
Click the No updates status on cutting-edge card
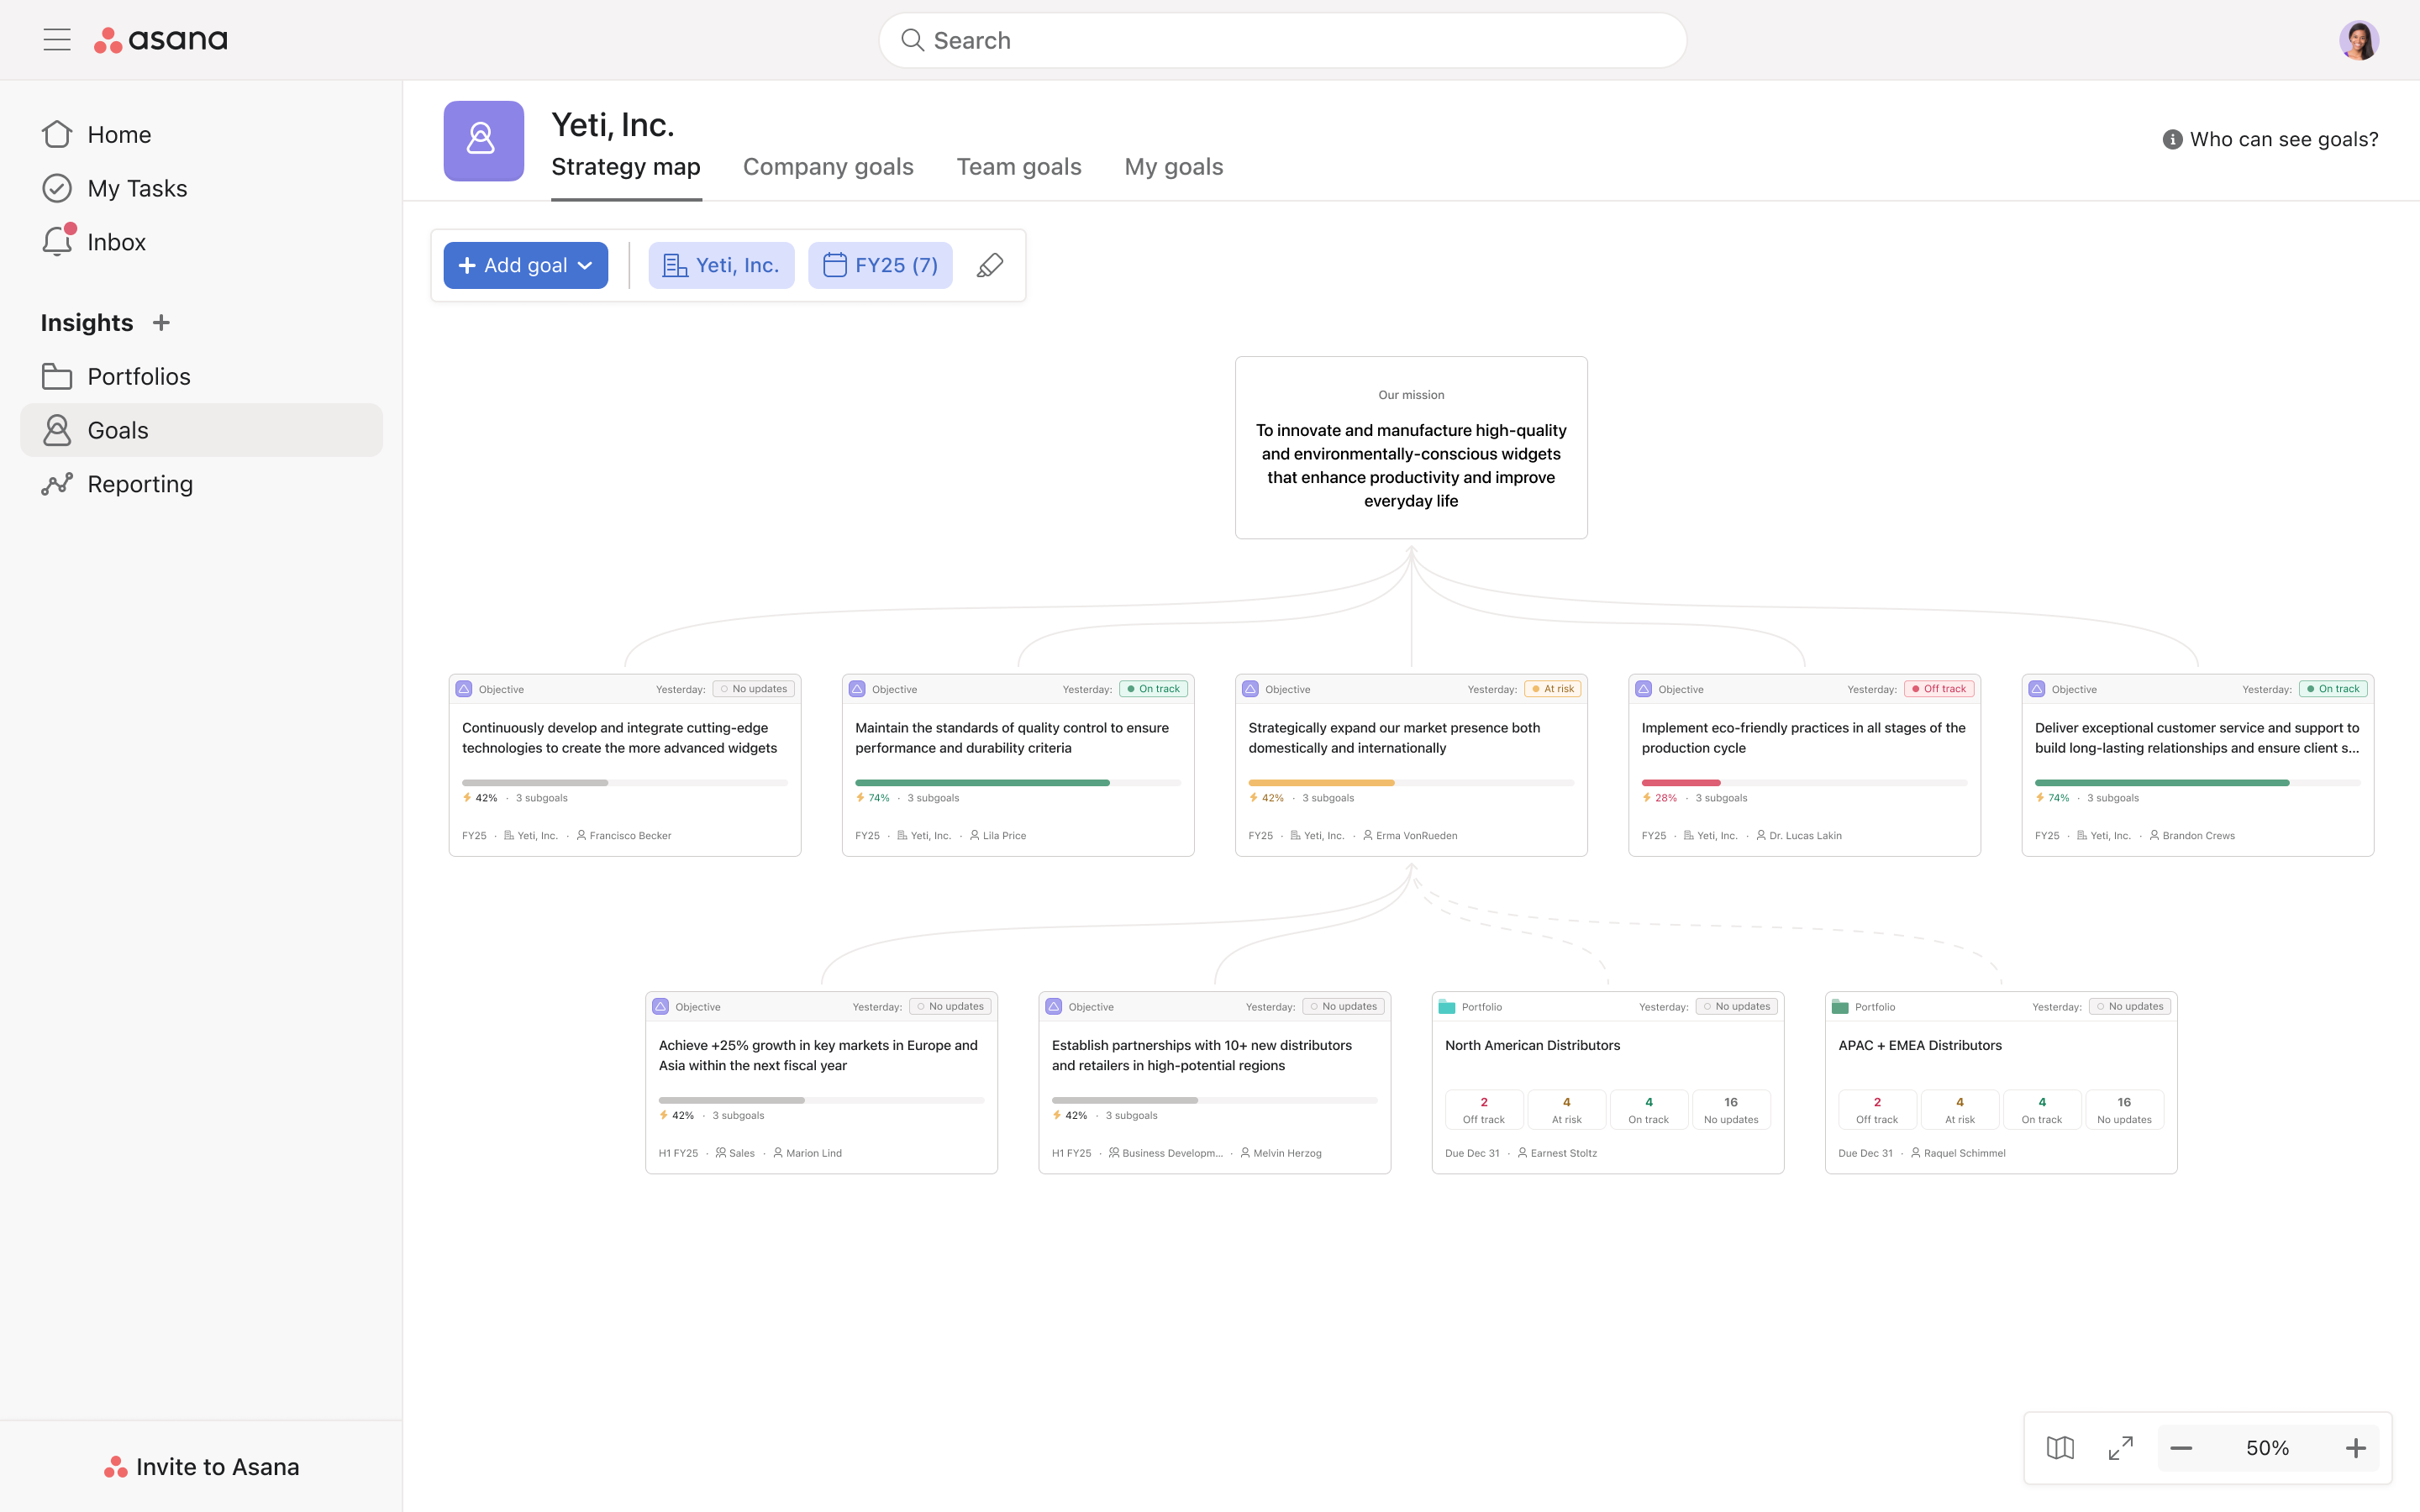click(754, 689)
